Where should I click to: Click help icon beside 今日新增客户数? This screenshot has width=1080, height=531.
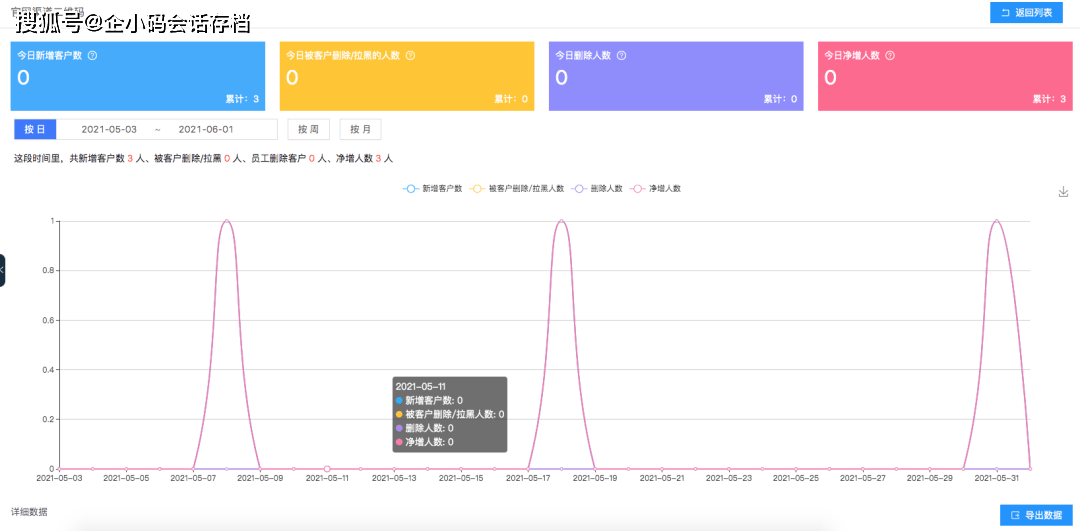point(92,56)
